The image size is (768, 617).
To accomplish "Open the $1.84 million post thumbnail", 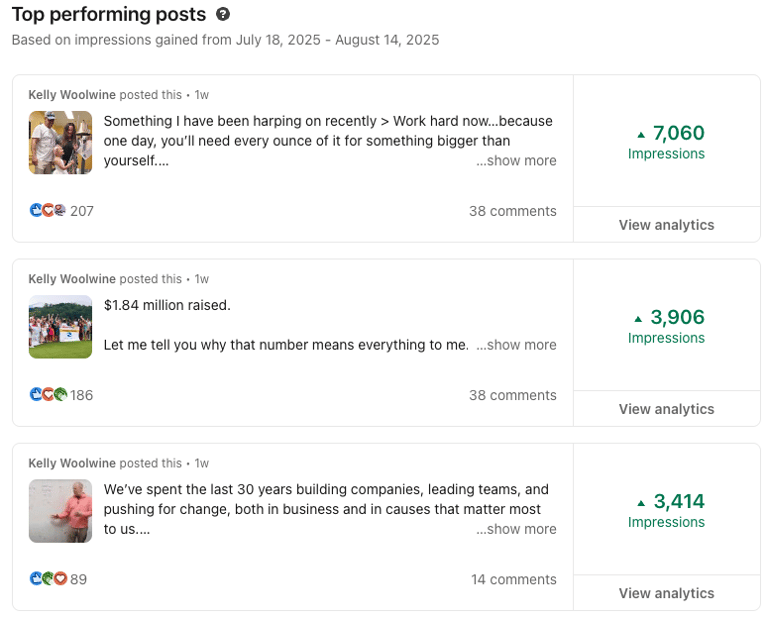I will (x=60, y=326).
